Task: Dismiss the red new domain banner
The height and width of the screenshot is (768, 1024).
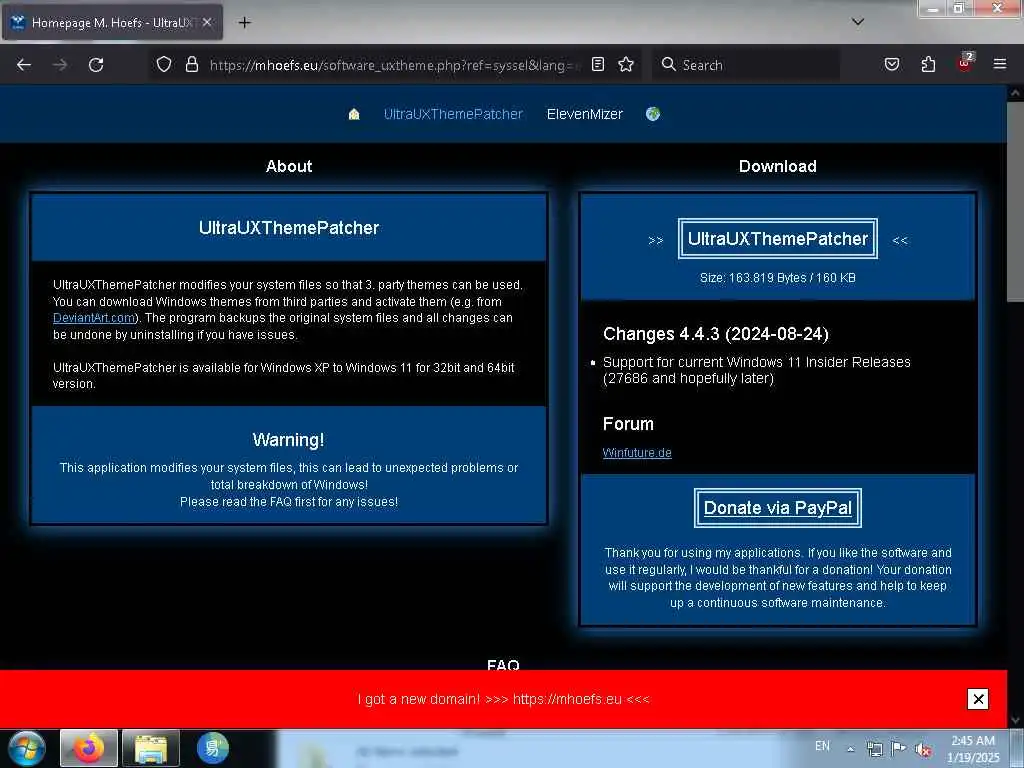Action: click(x=978, y=699)
